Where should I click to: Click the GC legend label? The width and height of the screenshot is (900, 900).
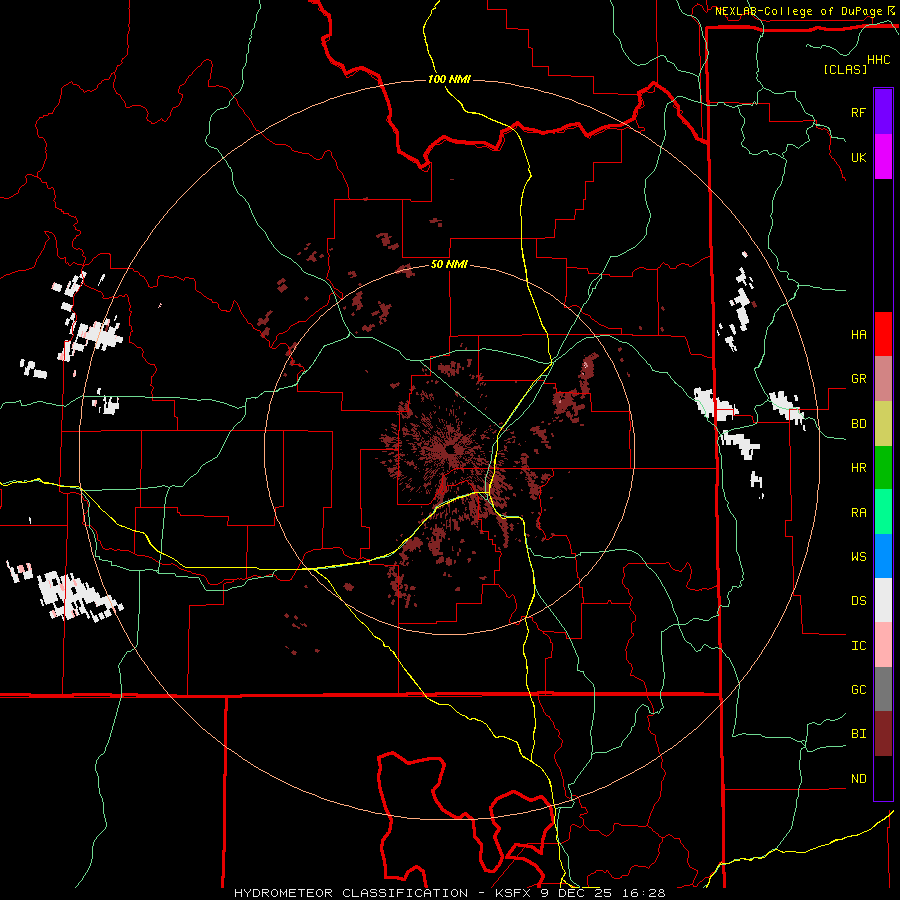858,689
